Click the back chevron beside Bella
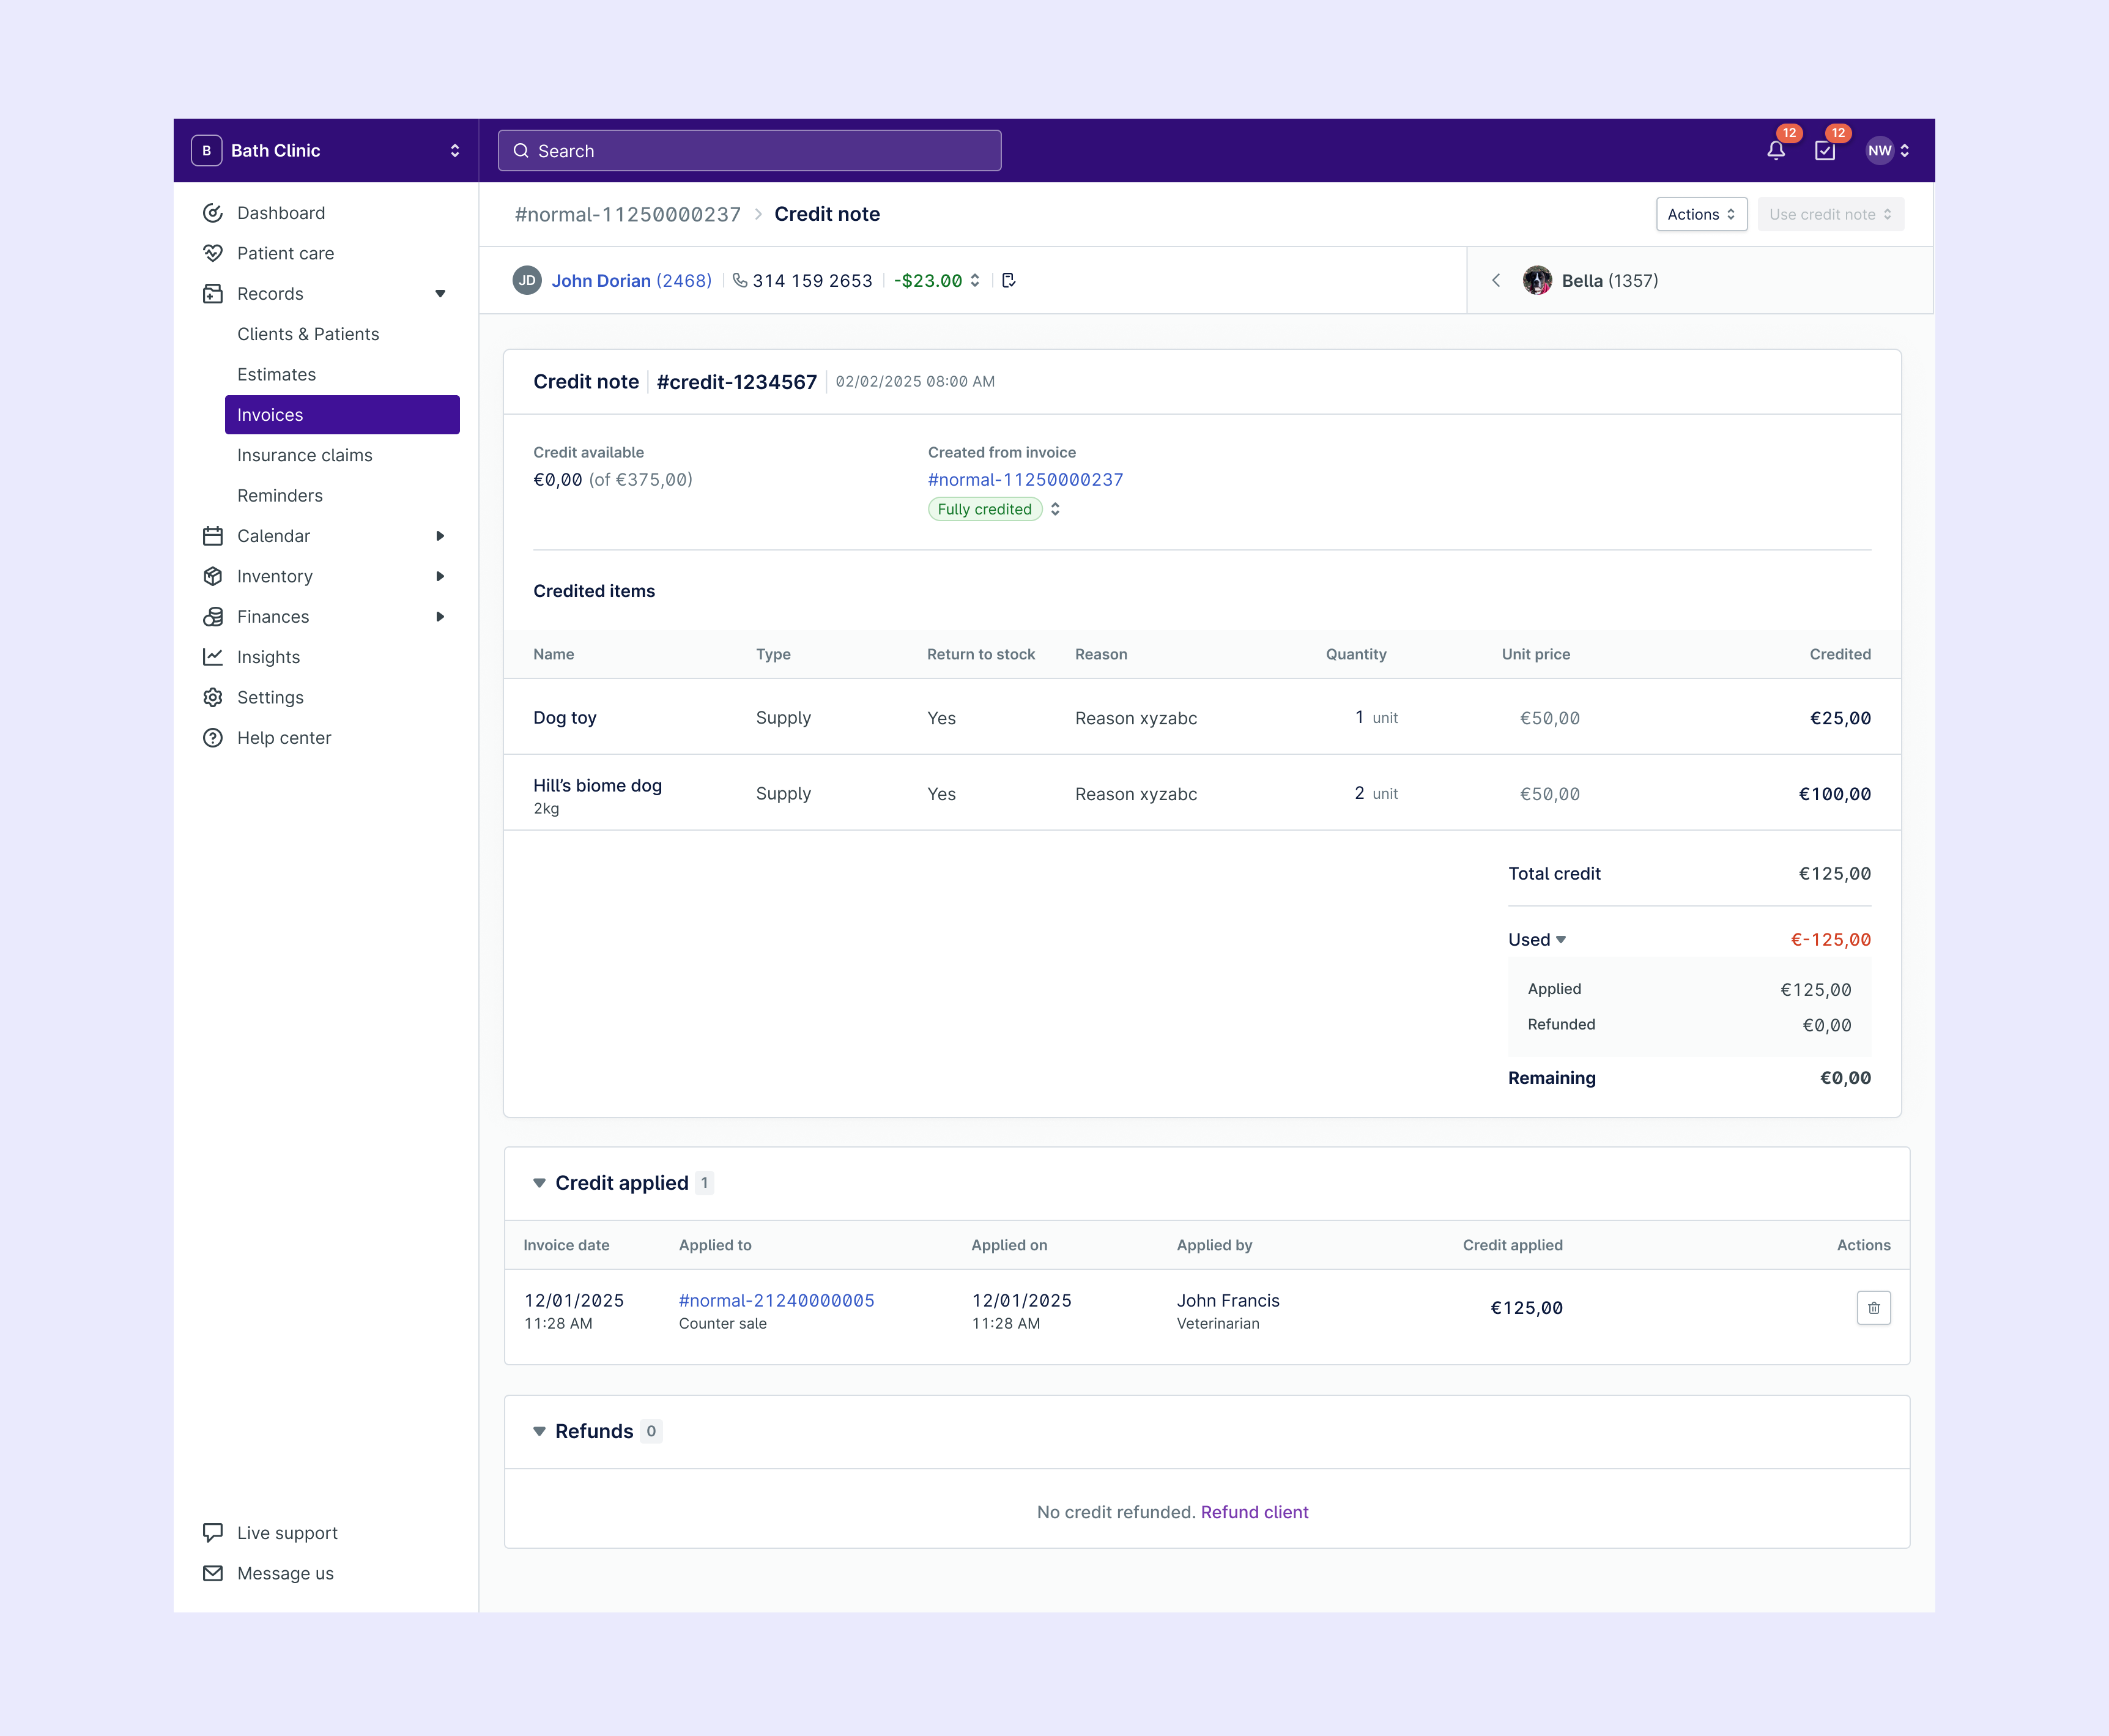The image size is (2109, 1736). tap(1496, 281)
